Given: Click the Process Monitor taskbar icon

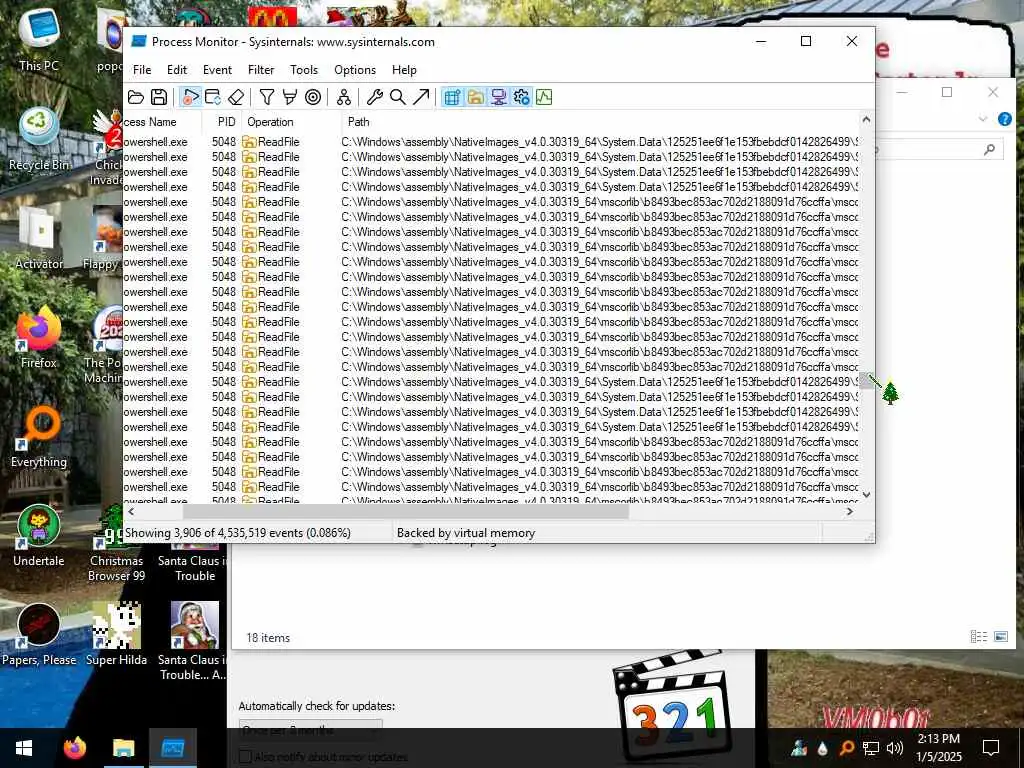Looking at the screenshot, I should pos(173,748).
